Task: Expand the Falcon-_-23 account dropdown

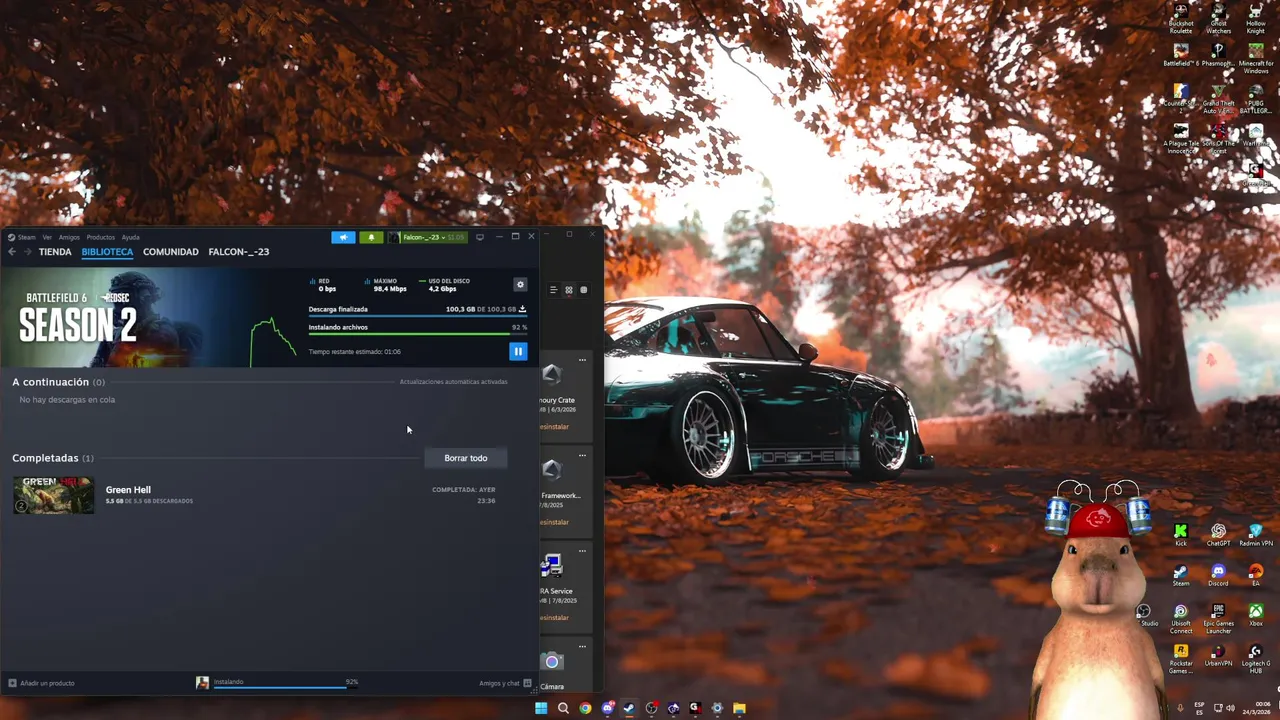Action: [427, 237]
